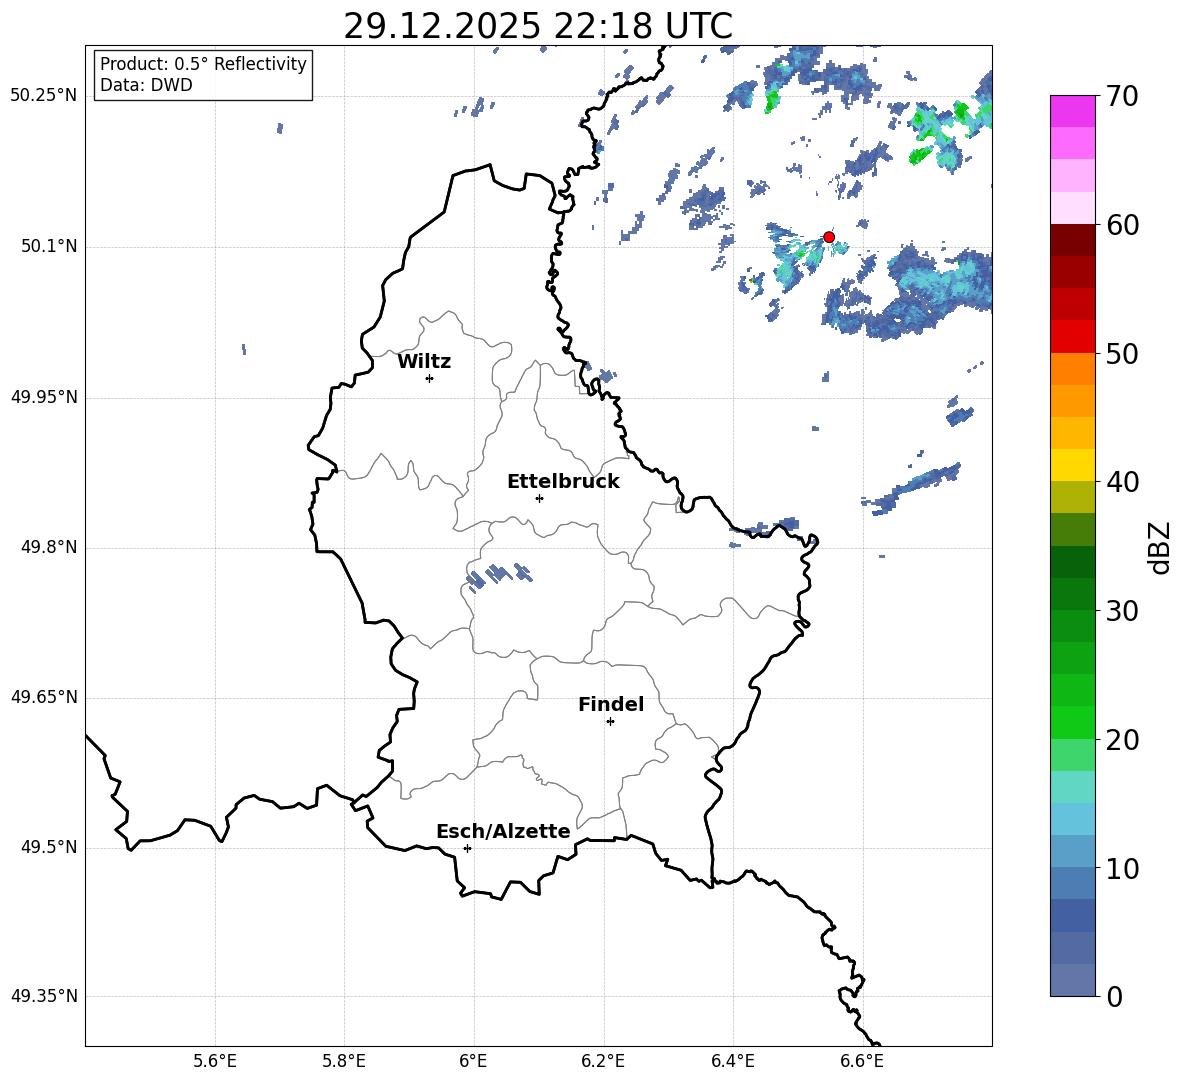
Task: Click the 0 tick on the colorbar
Action: click(1114, 996)
